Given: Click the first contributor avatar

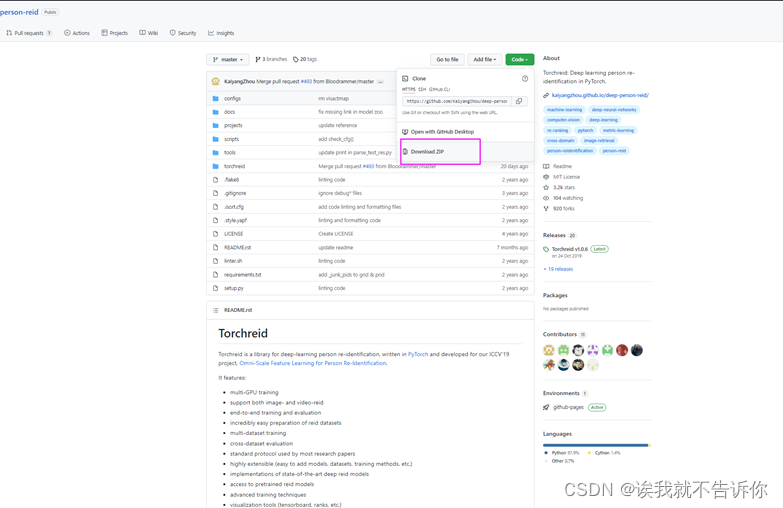Looking at the screenshot, I should click(x=549, y=350).
